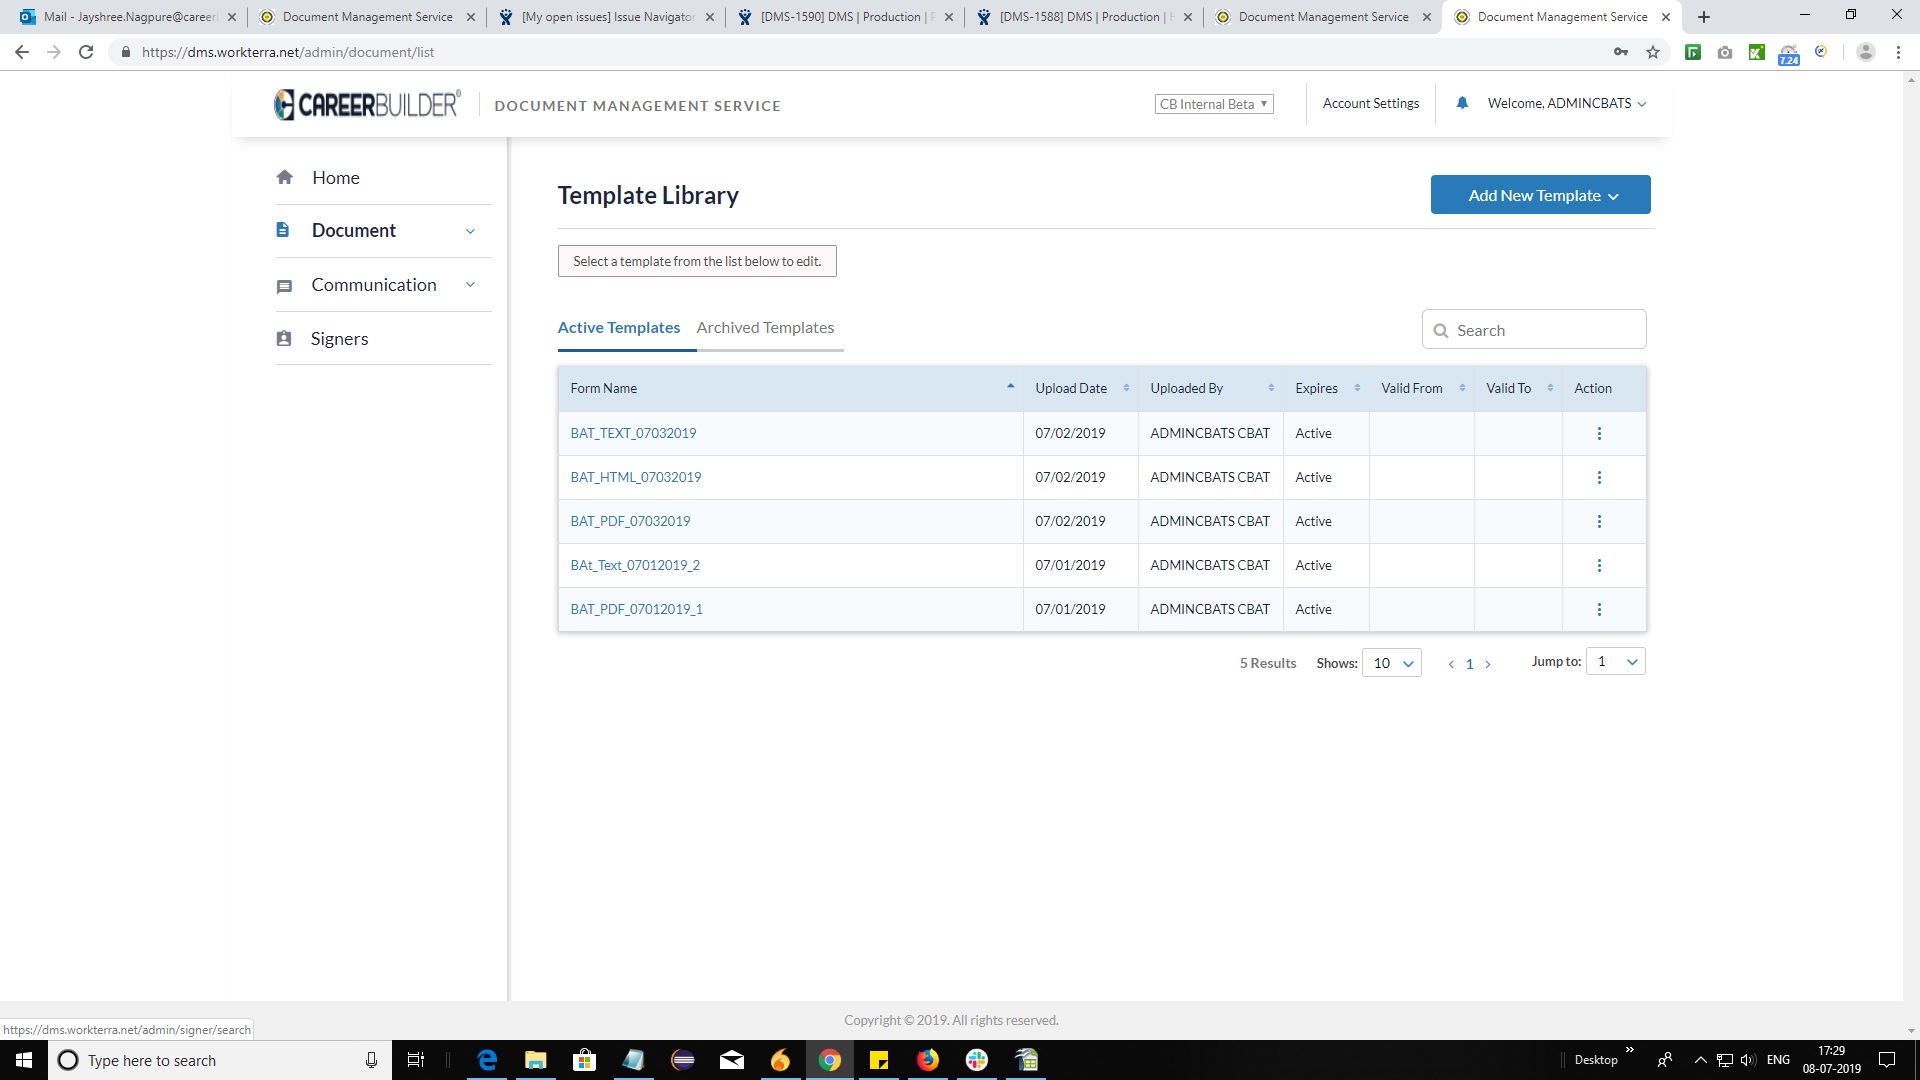Select page 1 in pagination
The image size is (1920, 1080).
1469,664
